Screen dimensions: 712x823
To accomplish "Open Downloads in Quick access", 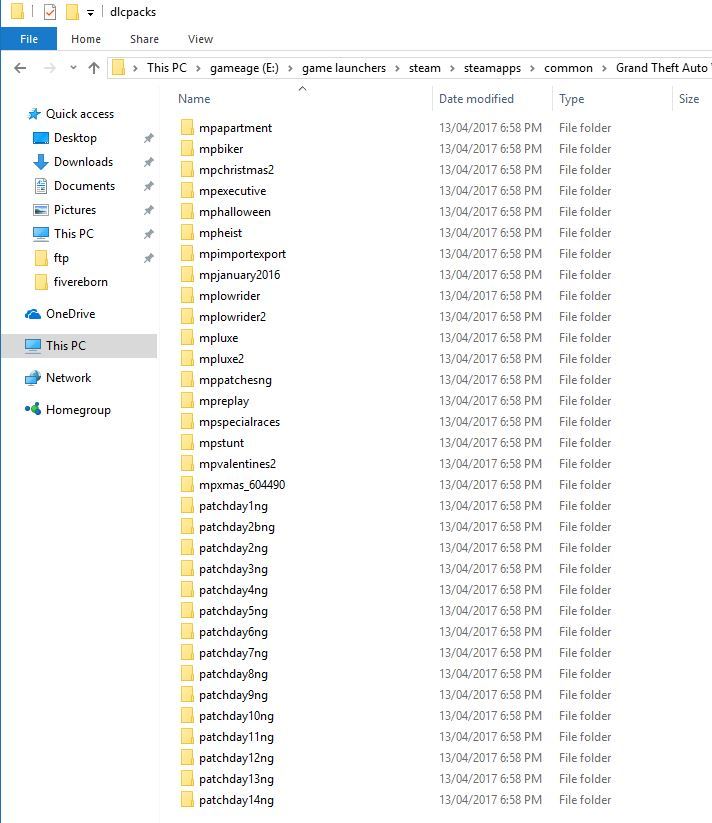I will click(83, 162).
